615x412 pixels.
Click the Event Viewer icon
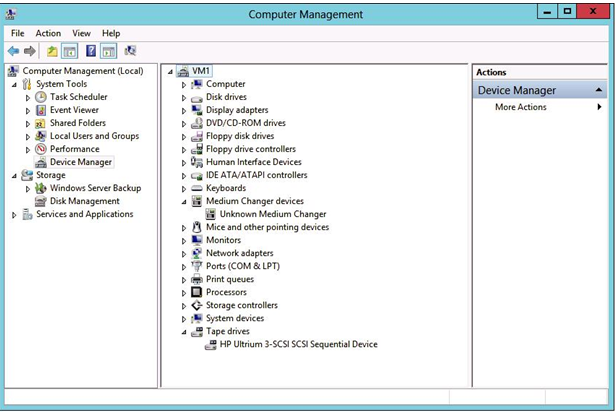coord(41,110)
